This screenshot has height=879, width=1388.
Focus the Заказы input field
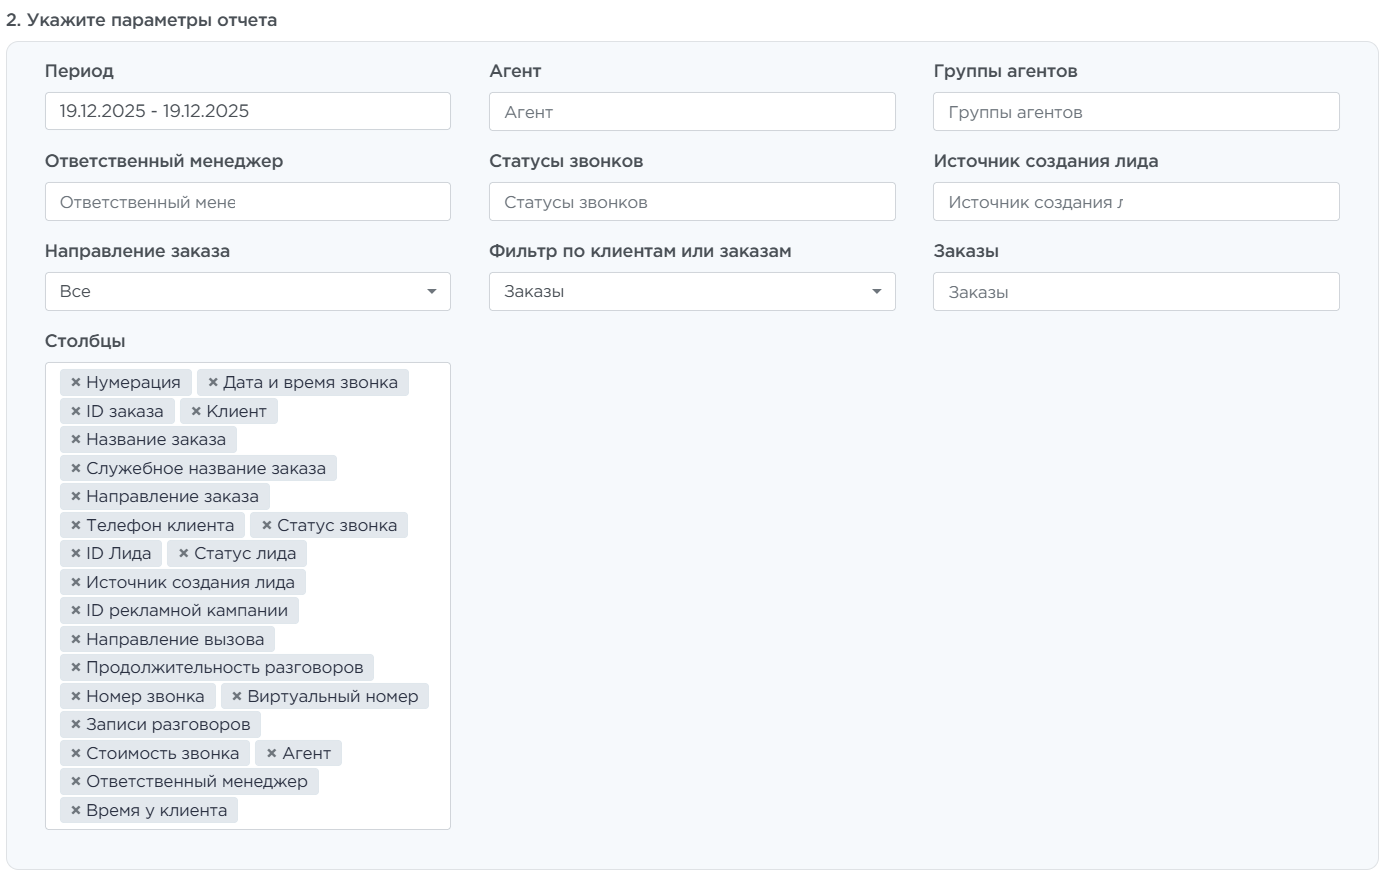coord(1135,292)
